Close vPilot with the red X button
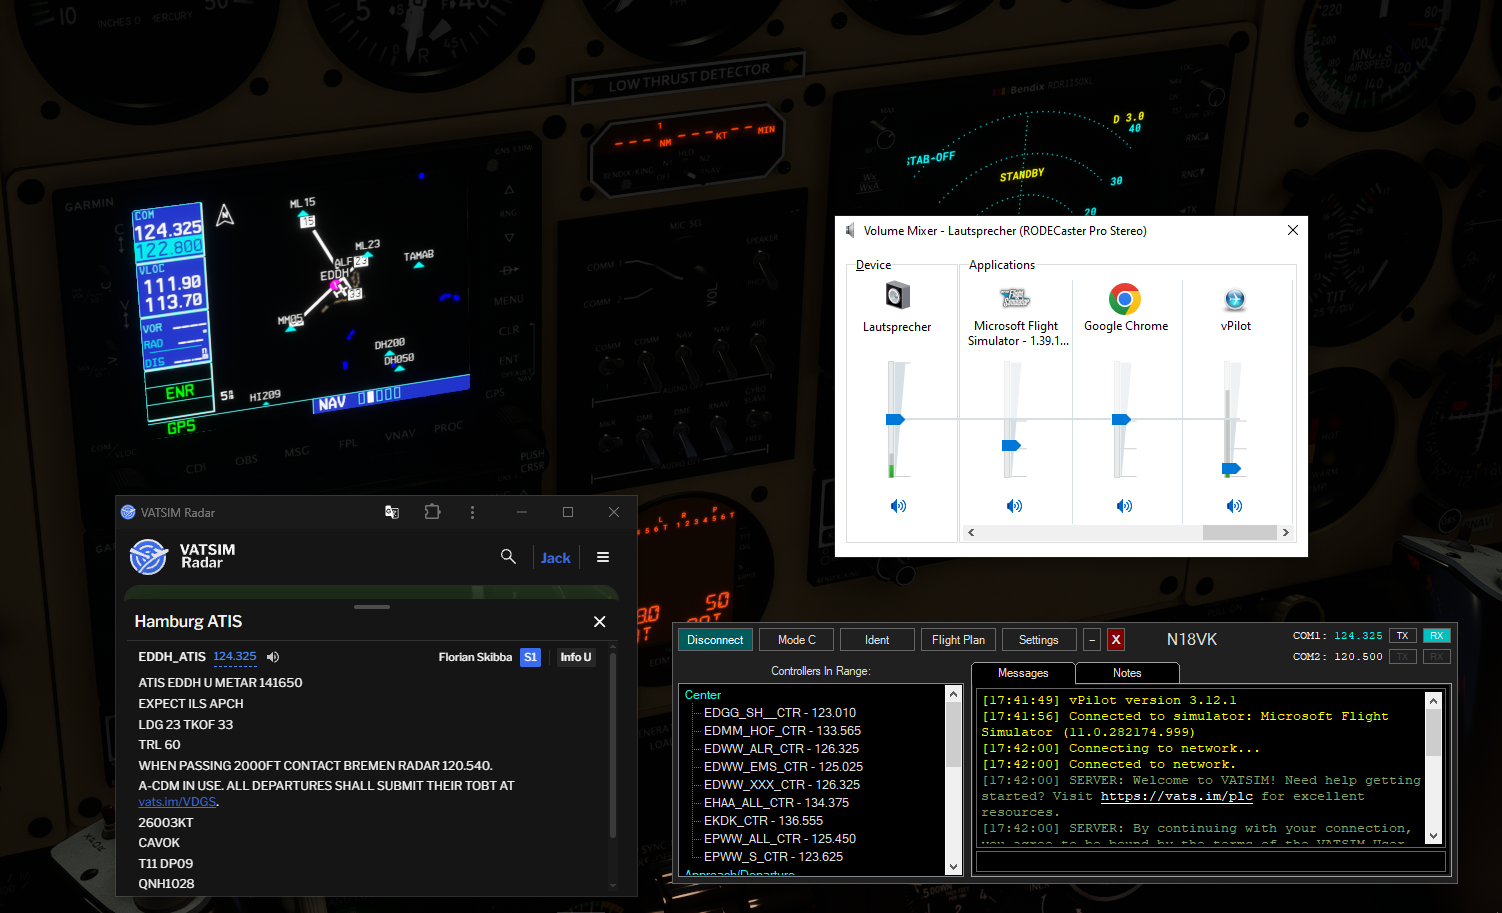1502x913 pixels. [1116, 640]
